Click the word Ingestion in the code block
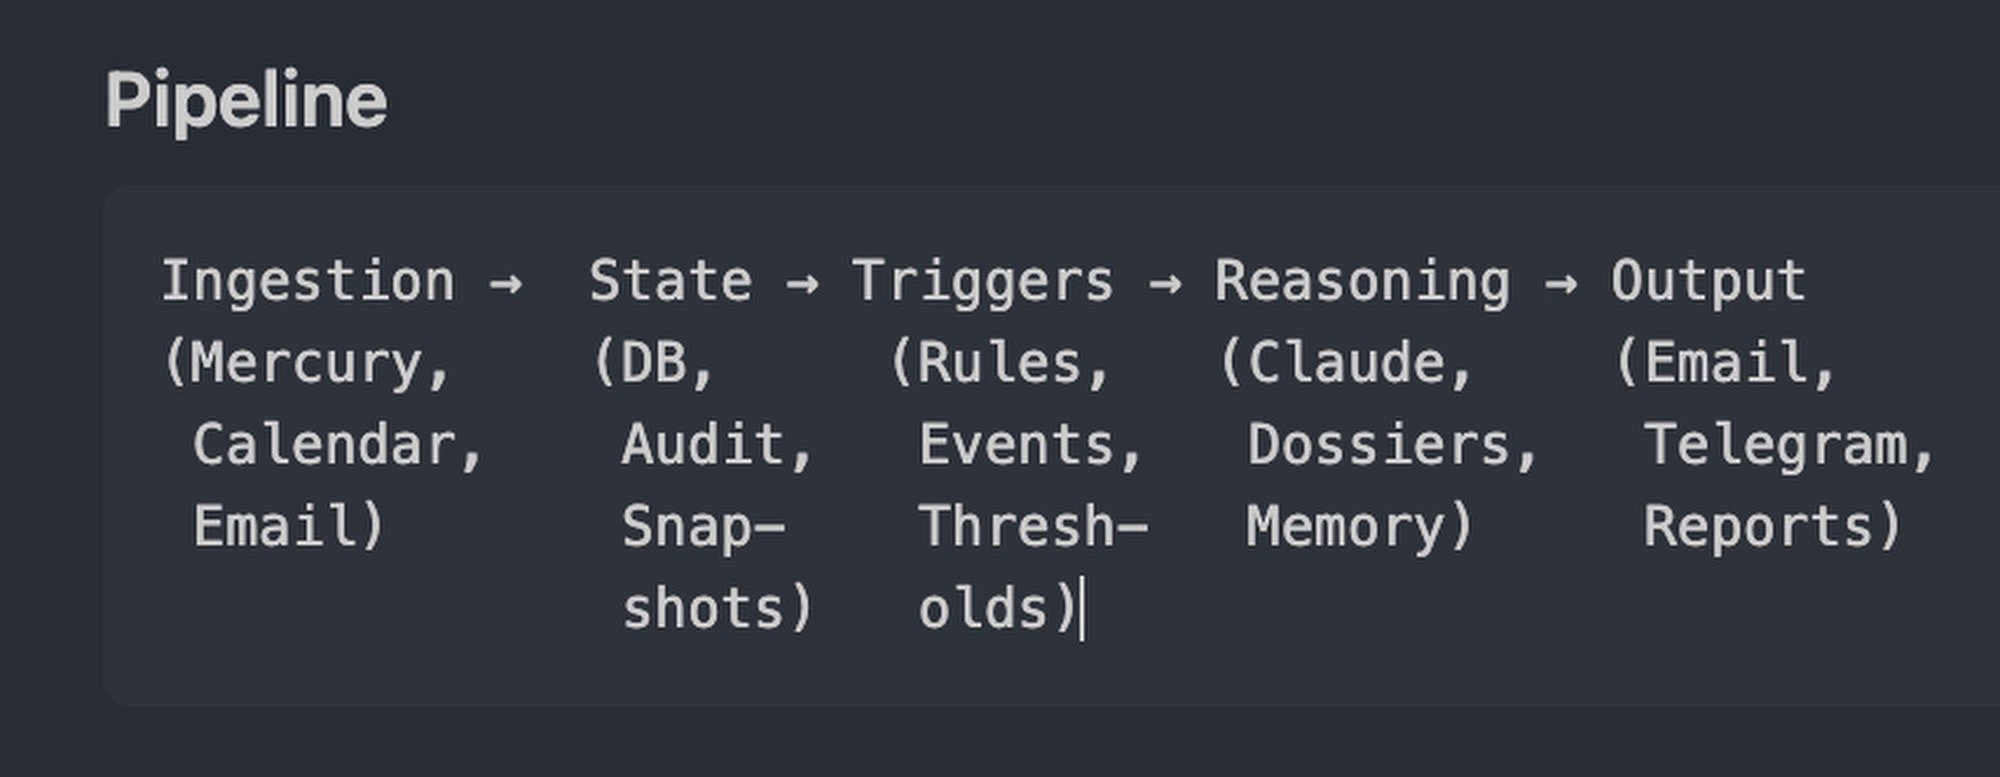The image size is (2000, 777). click(x=308, y=281)
